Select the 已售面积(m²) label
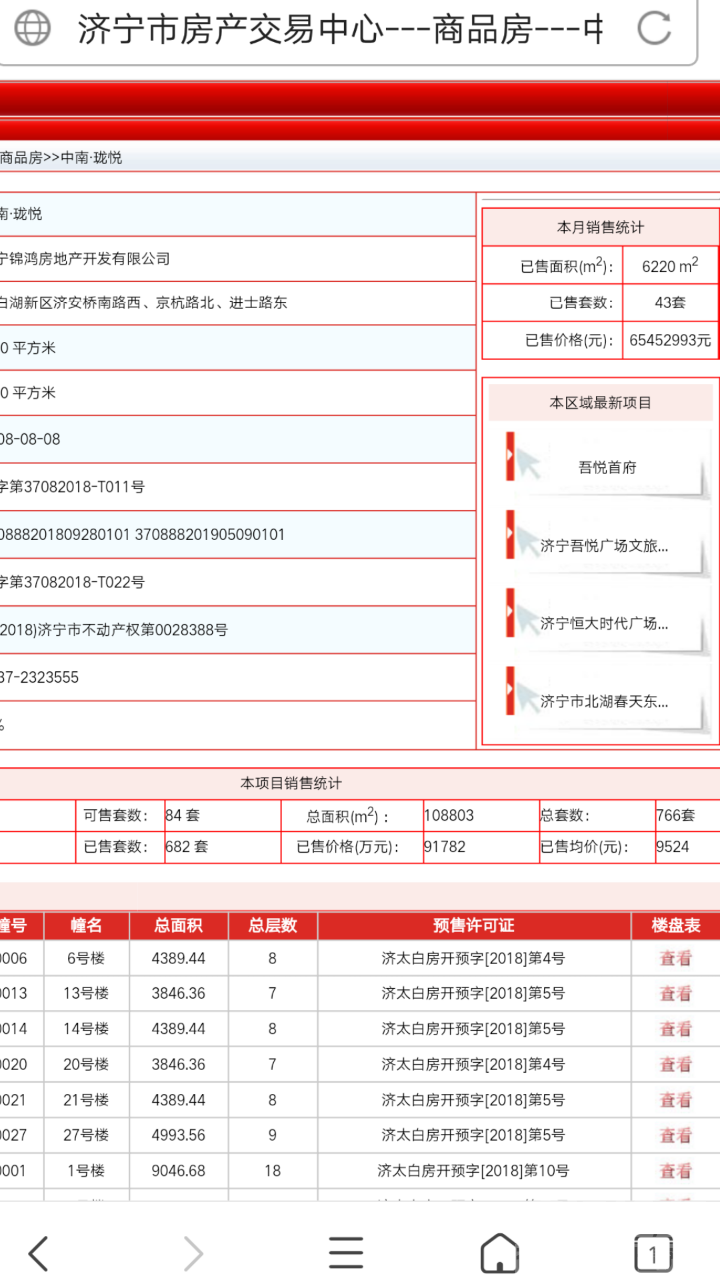This screenshot has width=720, height=1280. point(565,266)
